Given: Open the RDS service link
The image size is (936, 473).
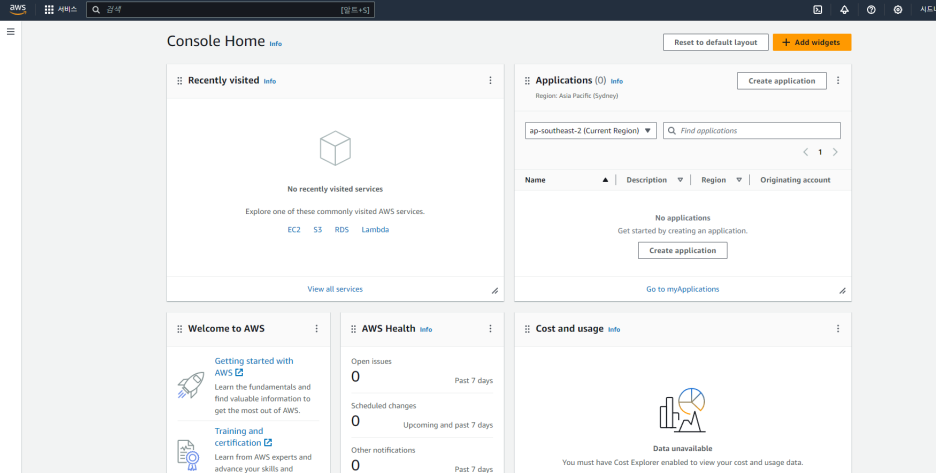Looking at the screenshot, I should click(341, 229).
